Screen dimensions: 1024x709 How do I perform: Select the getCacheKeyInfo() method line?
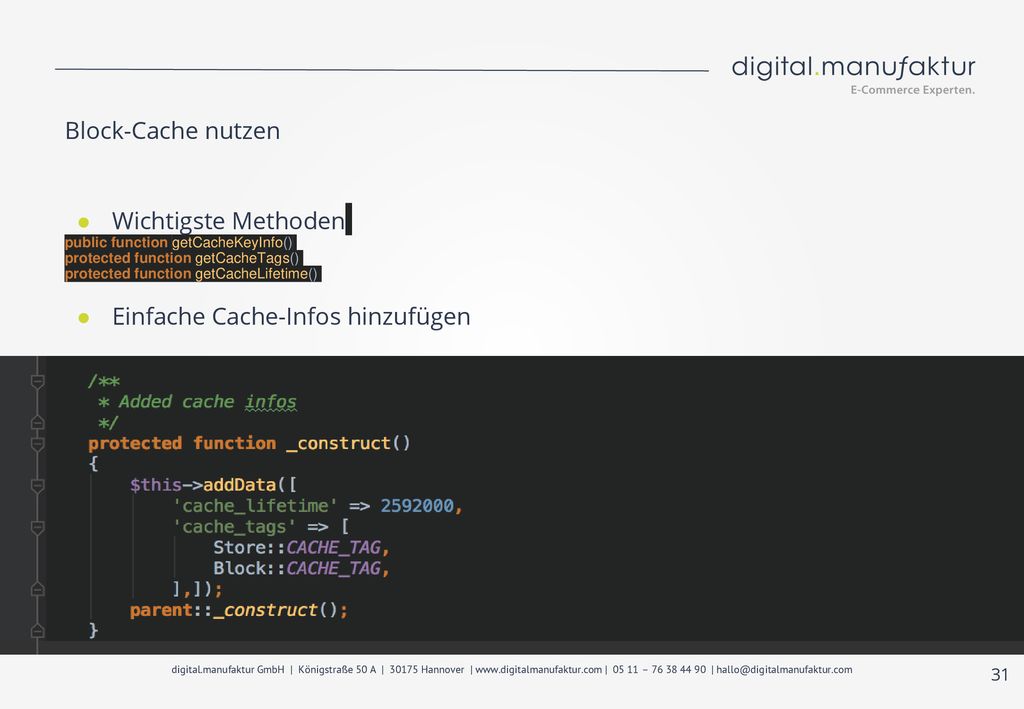[x=180, y=242]
